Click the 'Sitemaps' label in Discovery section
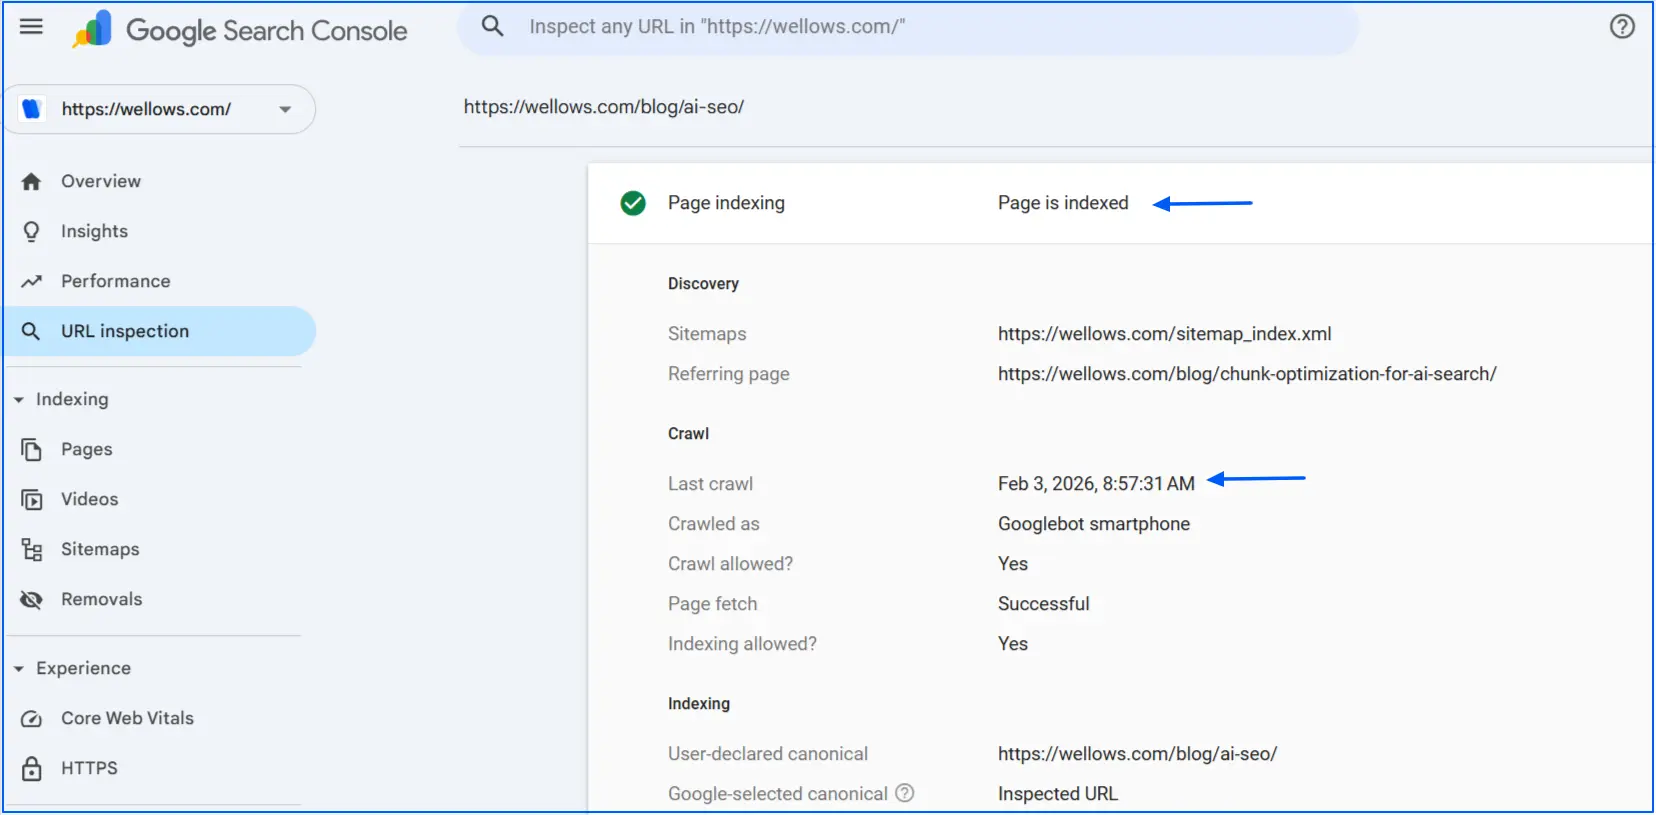The width and height of the screenshot is (1656, 815). 707,334
